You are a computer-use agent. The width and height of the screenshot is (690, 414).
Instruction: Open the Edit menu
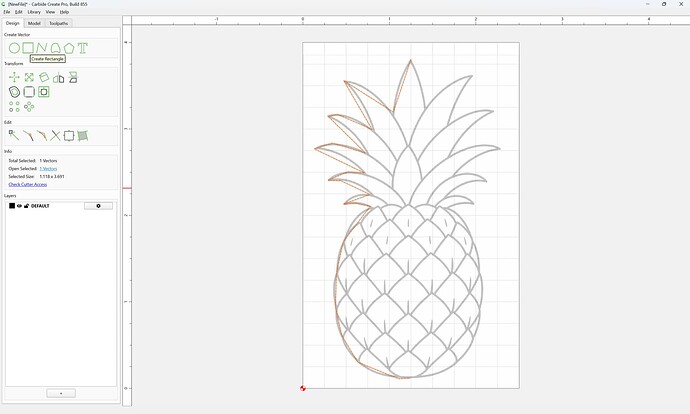coord(18,12)
